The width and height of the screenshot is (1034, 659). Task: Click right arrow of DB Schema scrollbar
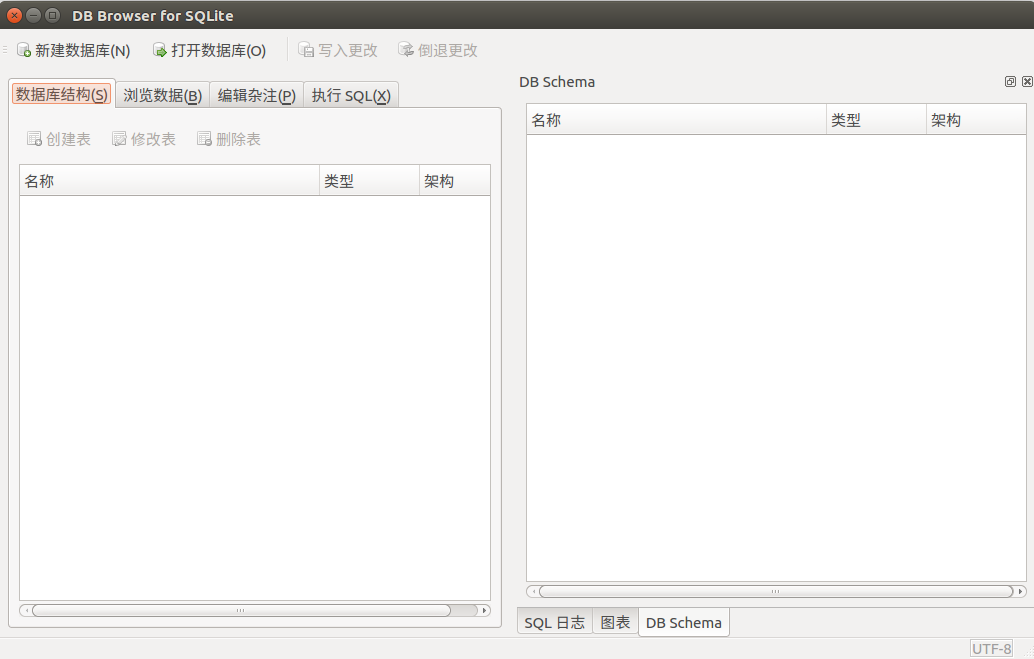(x=1020, y=592)
